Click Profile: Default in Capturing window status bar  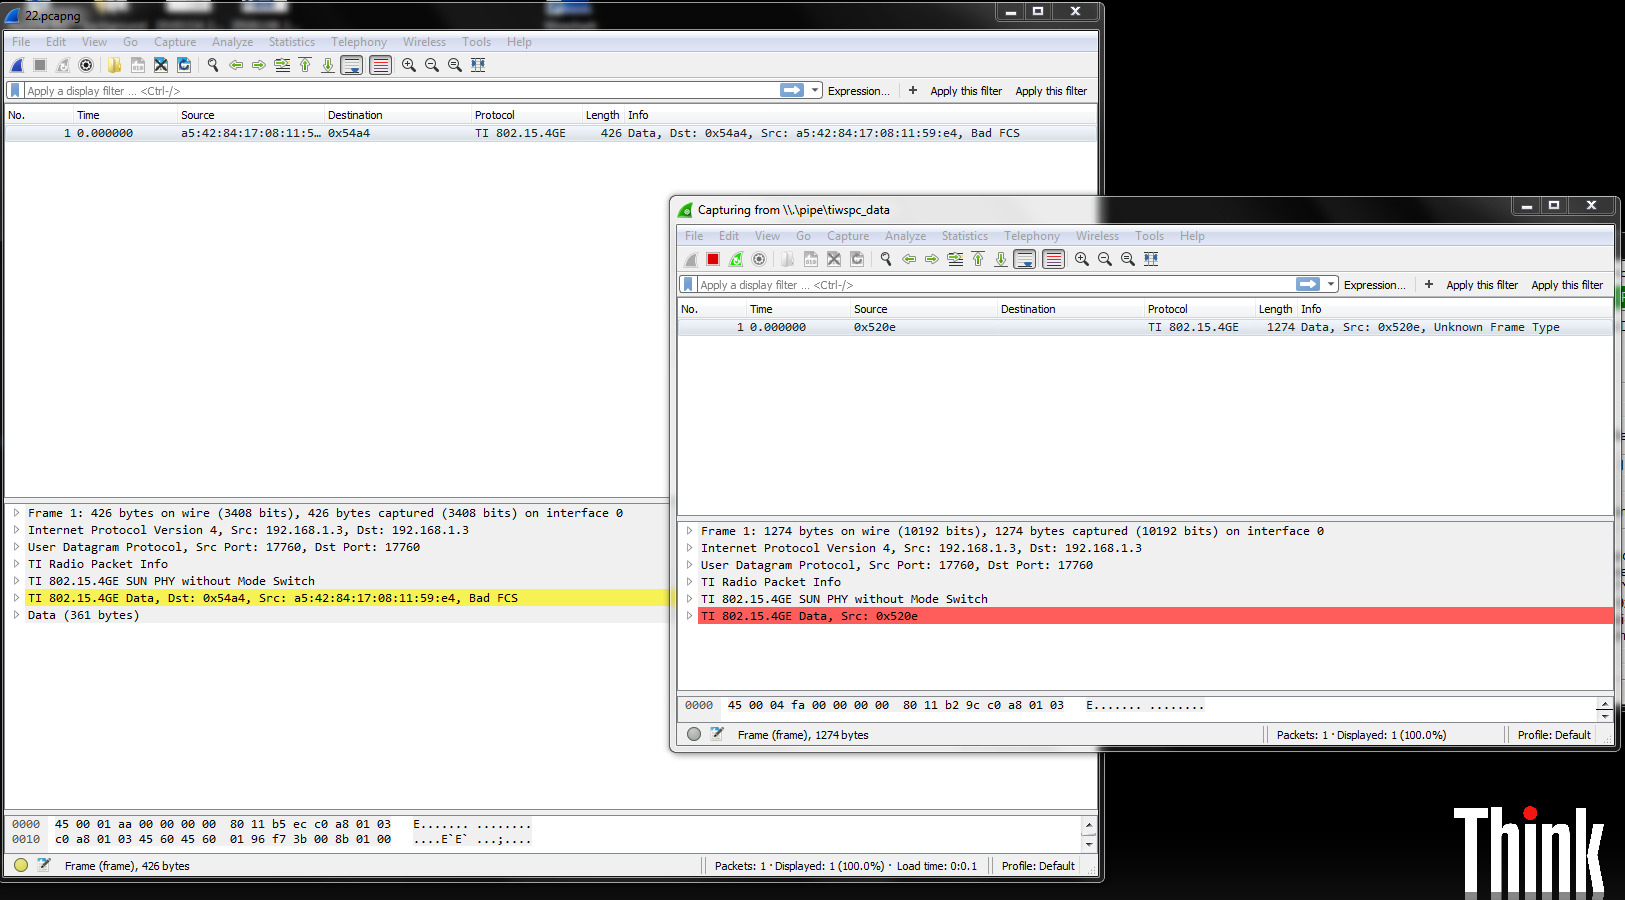(x=1554, y=735)
